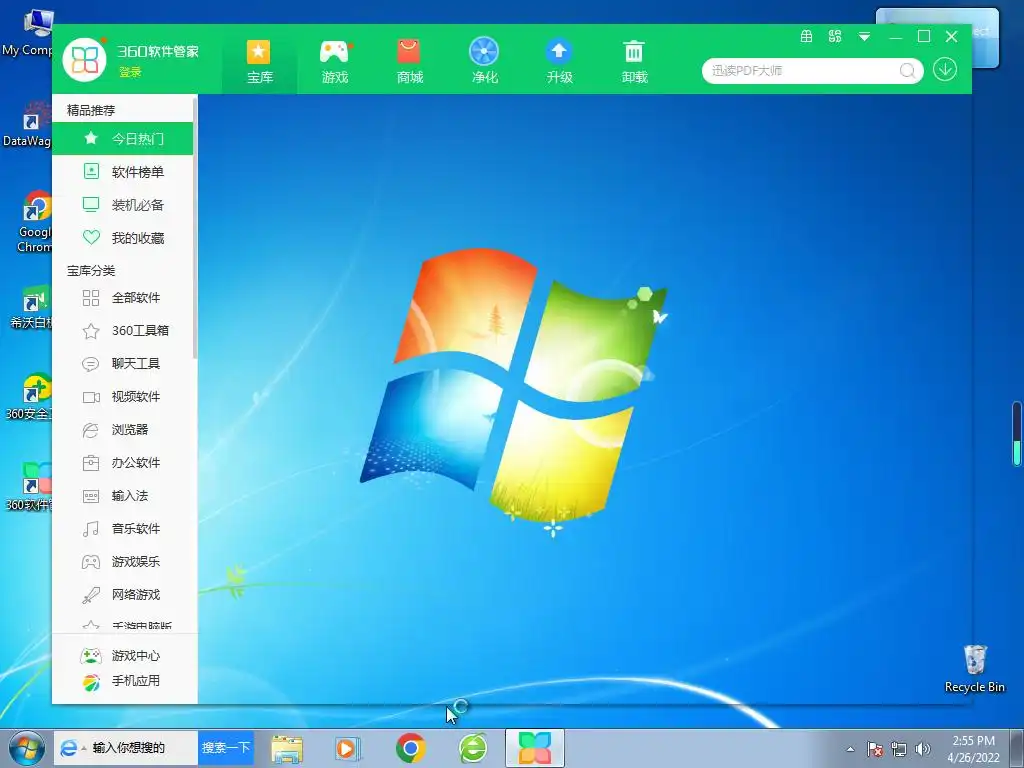This screenshot has height=768, width=1024.
Task: Select the Recycle Bin desktop icon
Action: tap(974, 668)
